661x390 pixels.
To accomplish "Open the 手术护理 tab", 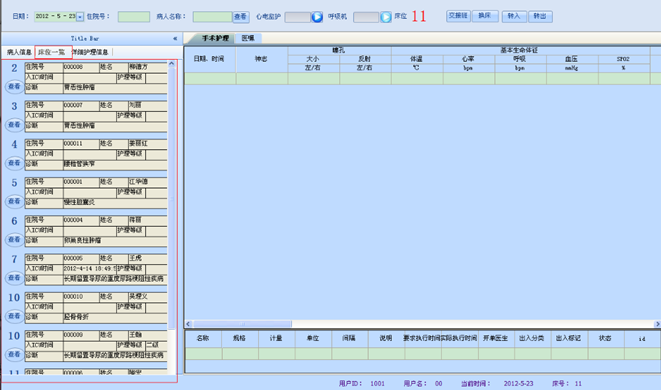I will [215, 38].
